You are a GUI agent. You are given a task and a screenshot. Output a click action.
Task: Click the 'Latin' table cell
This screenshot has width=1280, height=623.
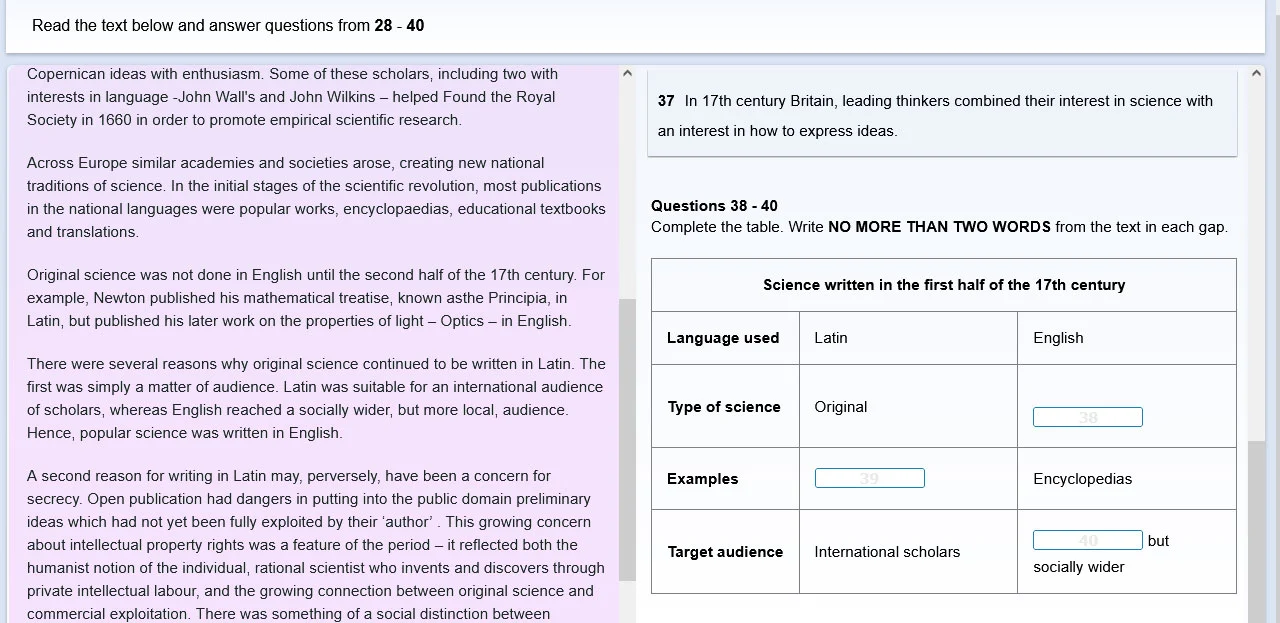coord(831,338)
